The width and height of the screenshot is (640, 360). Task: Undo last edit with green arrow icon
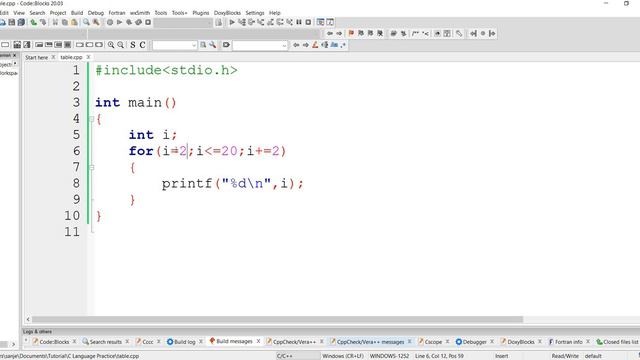coord(33,22)
